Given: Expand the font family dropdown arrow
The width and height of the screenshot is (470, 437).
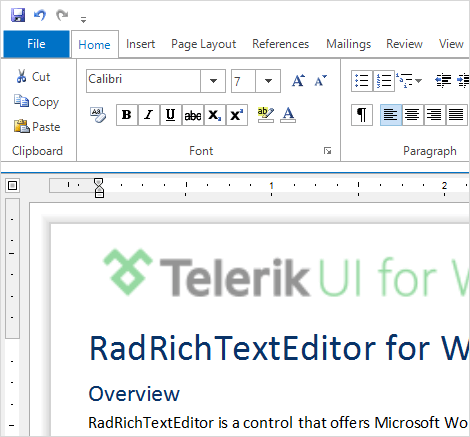Looking at the screenshot, I should (x=213, y=81).
